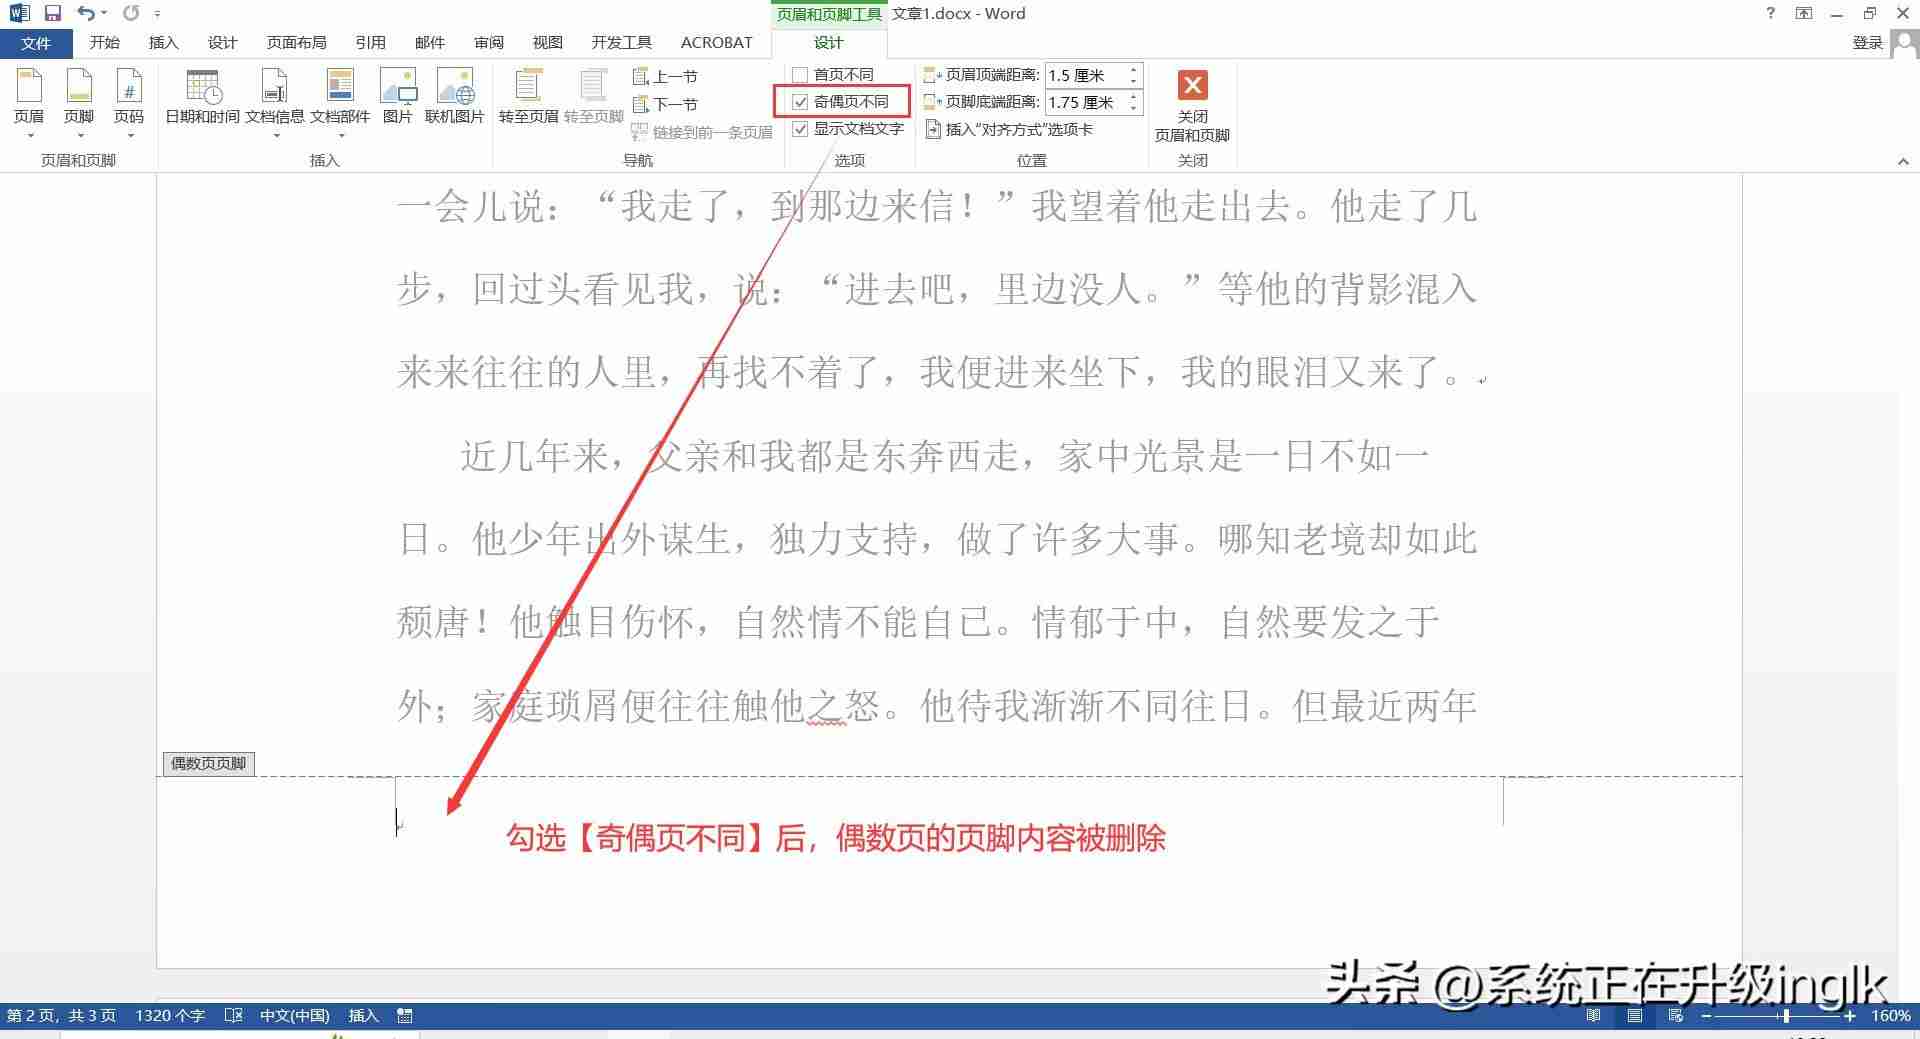Increase 页眉顶端距离 spinner up arrow
Screen dimensions: 1920x1039
point(1133,70)
